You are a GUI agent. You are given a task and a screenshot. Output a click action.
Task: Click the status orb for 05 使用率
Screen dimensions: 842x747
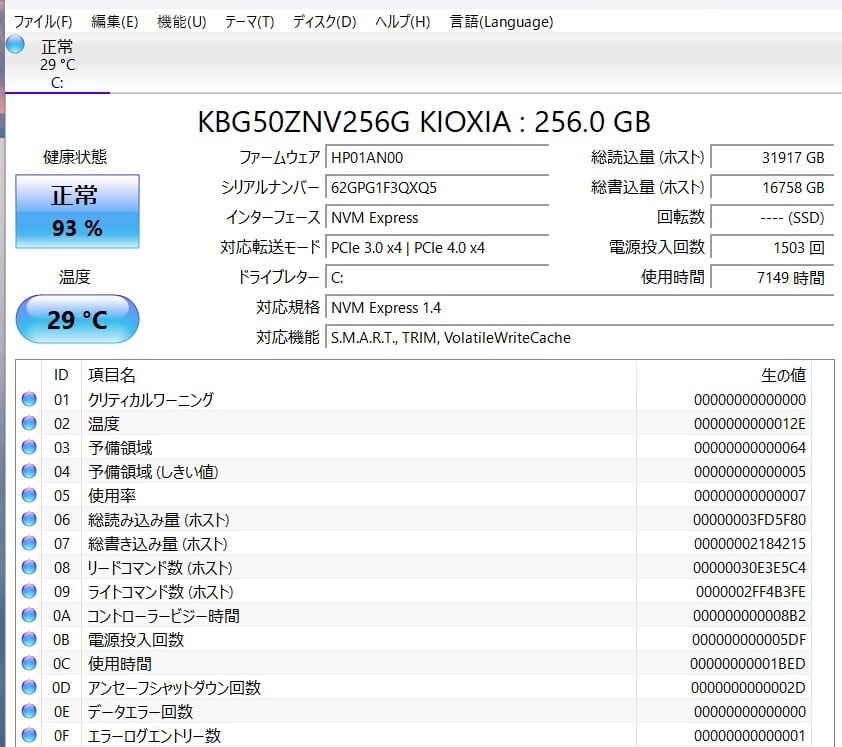[29, 495]
